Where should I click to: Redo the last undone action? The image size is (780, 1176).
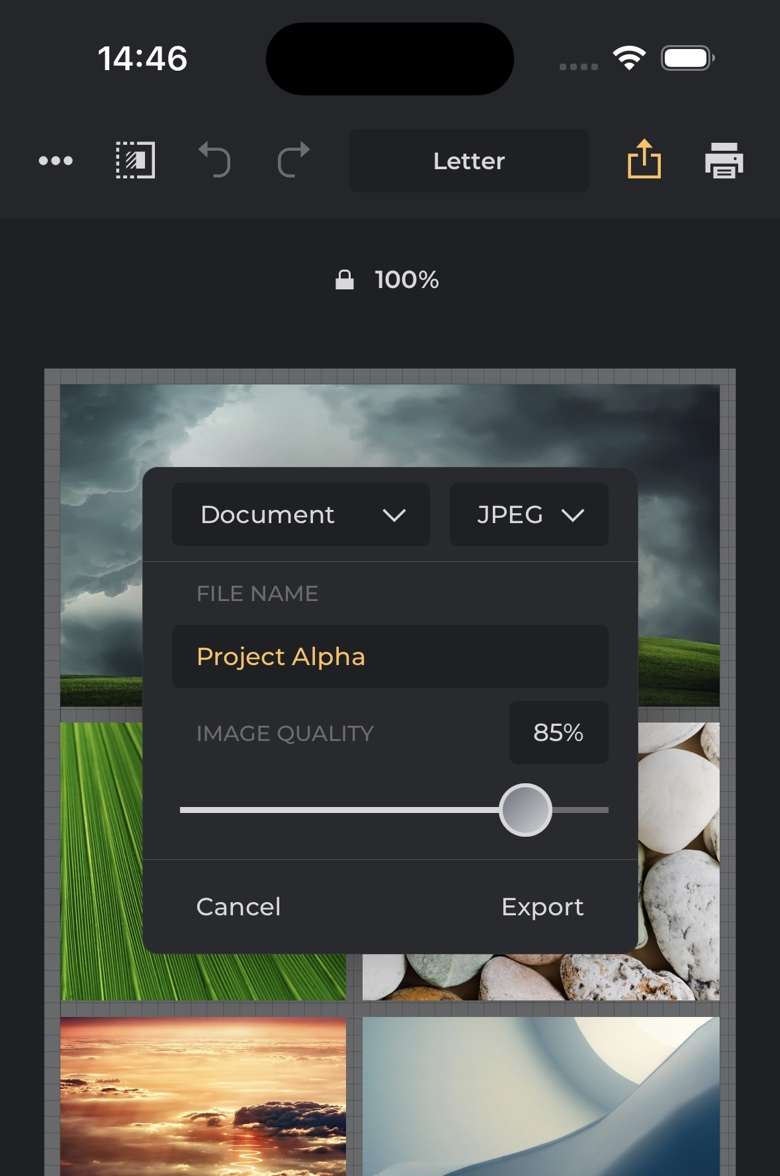pos(293,161)
